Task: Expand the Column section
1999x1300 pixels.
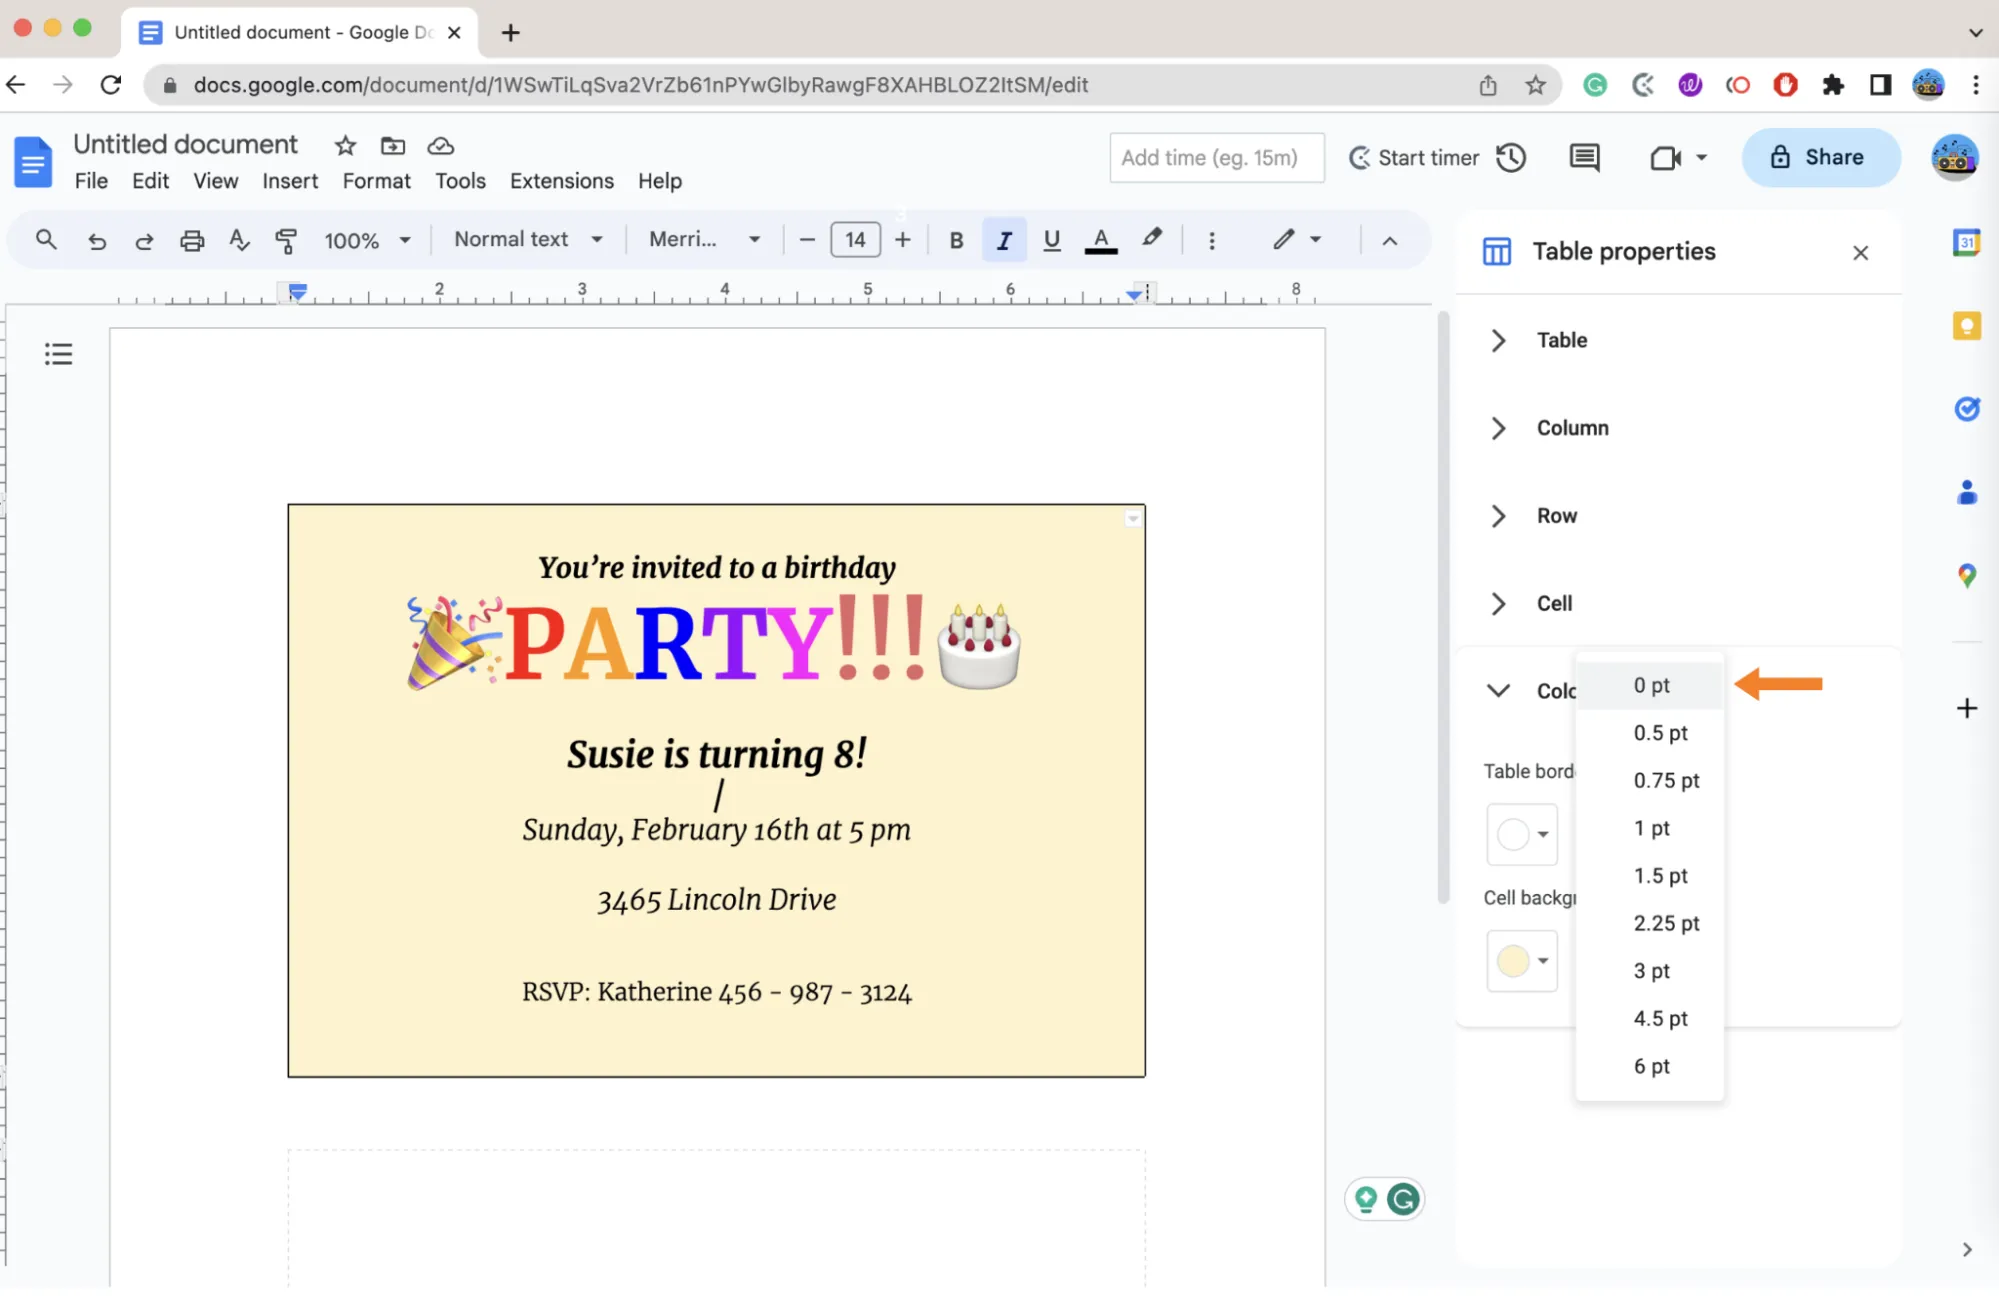Action: [x=1498, y=429]
